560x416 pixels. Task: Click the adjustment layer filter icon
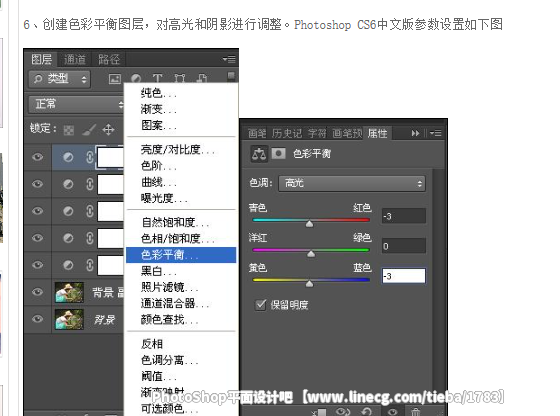click(x=136, y=78)
